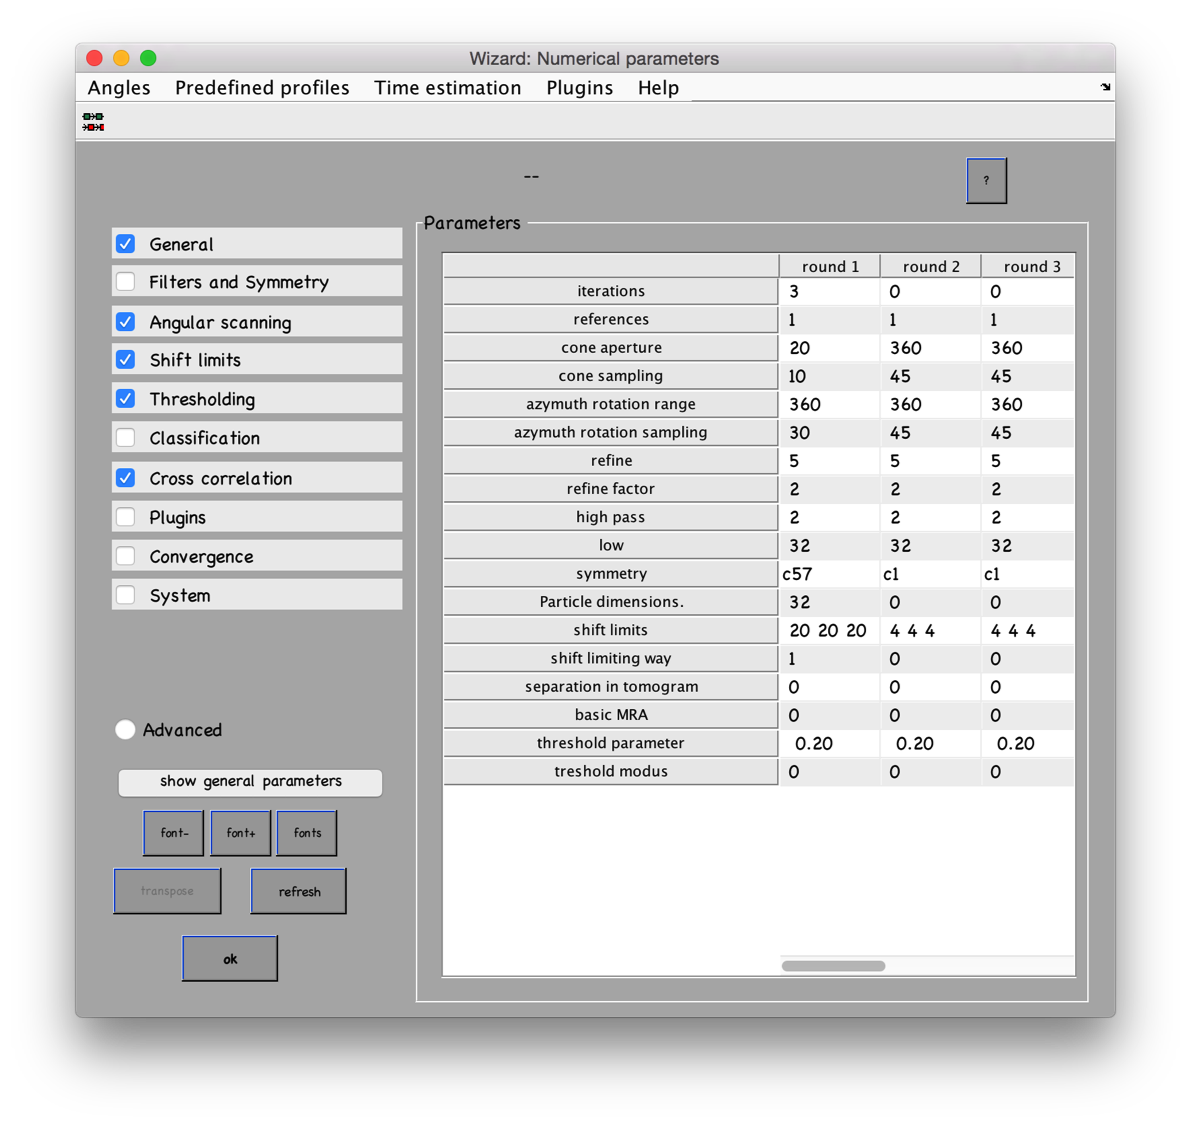Open the Plugins menu in menu bar
The width and height of the screenshot is (1192, 1126).
[x=579, y=87]
